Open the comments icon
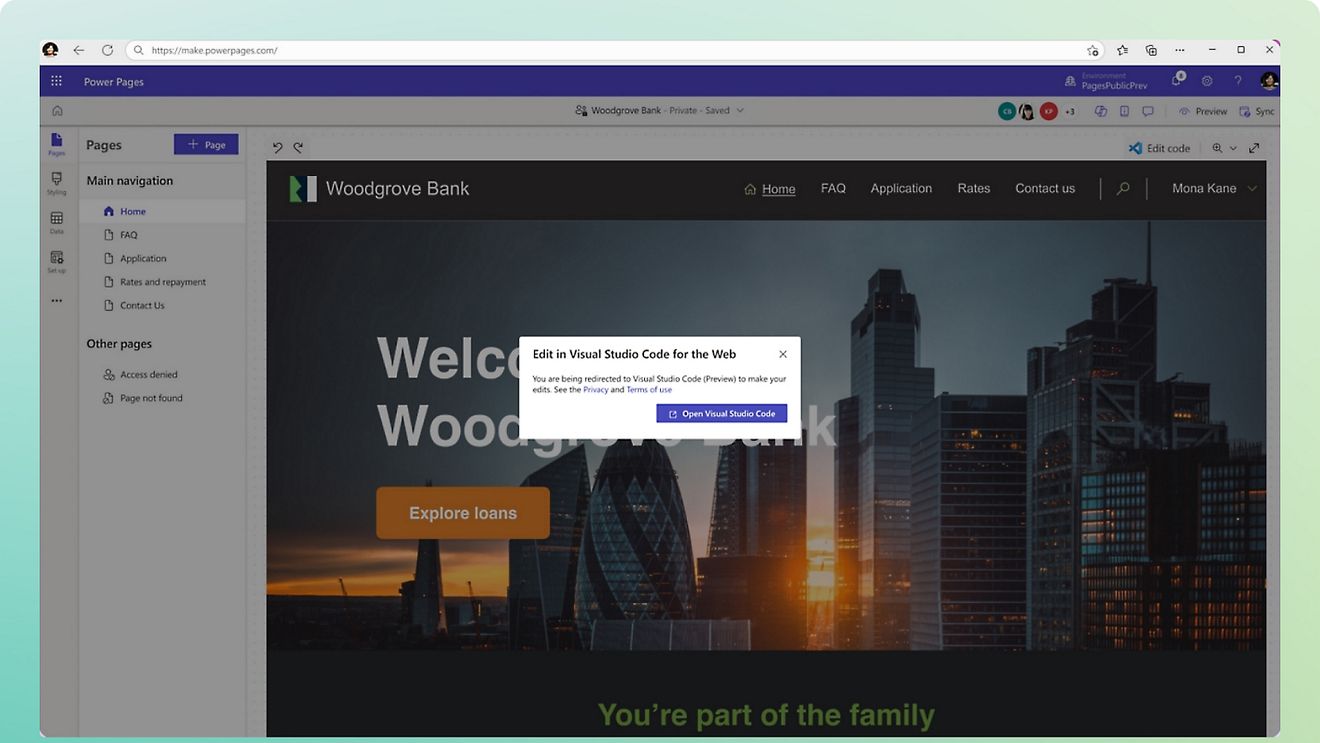This screenshot has height=743, width=1320. [1148, 111]
